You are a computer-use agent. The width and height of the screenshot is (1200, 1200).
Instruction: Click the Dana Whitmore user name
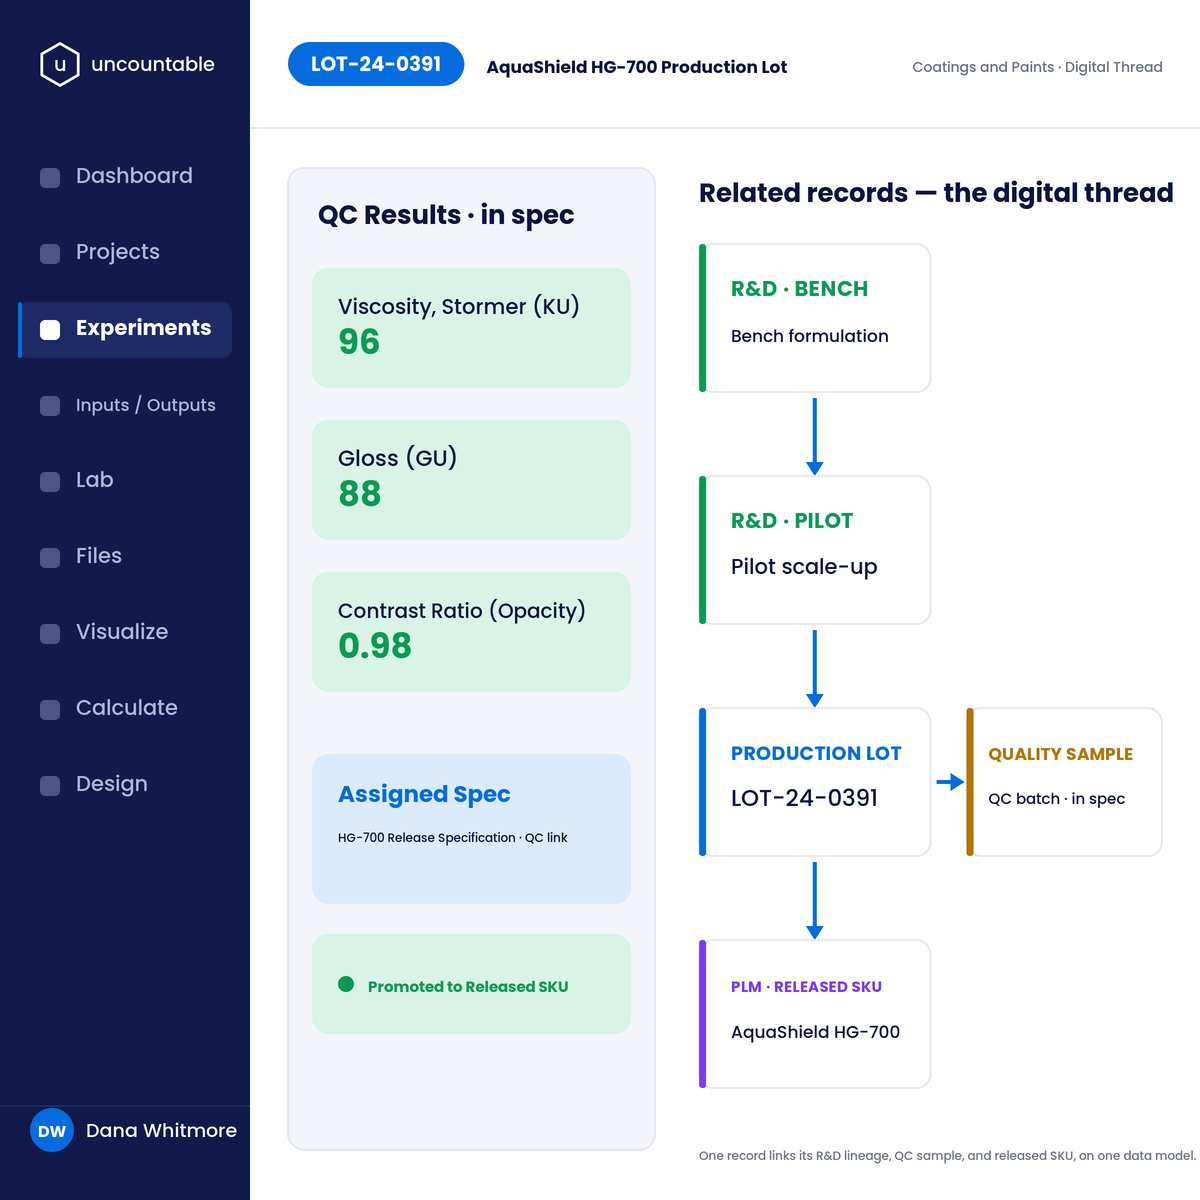click(161, 1131)
